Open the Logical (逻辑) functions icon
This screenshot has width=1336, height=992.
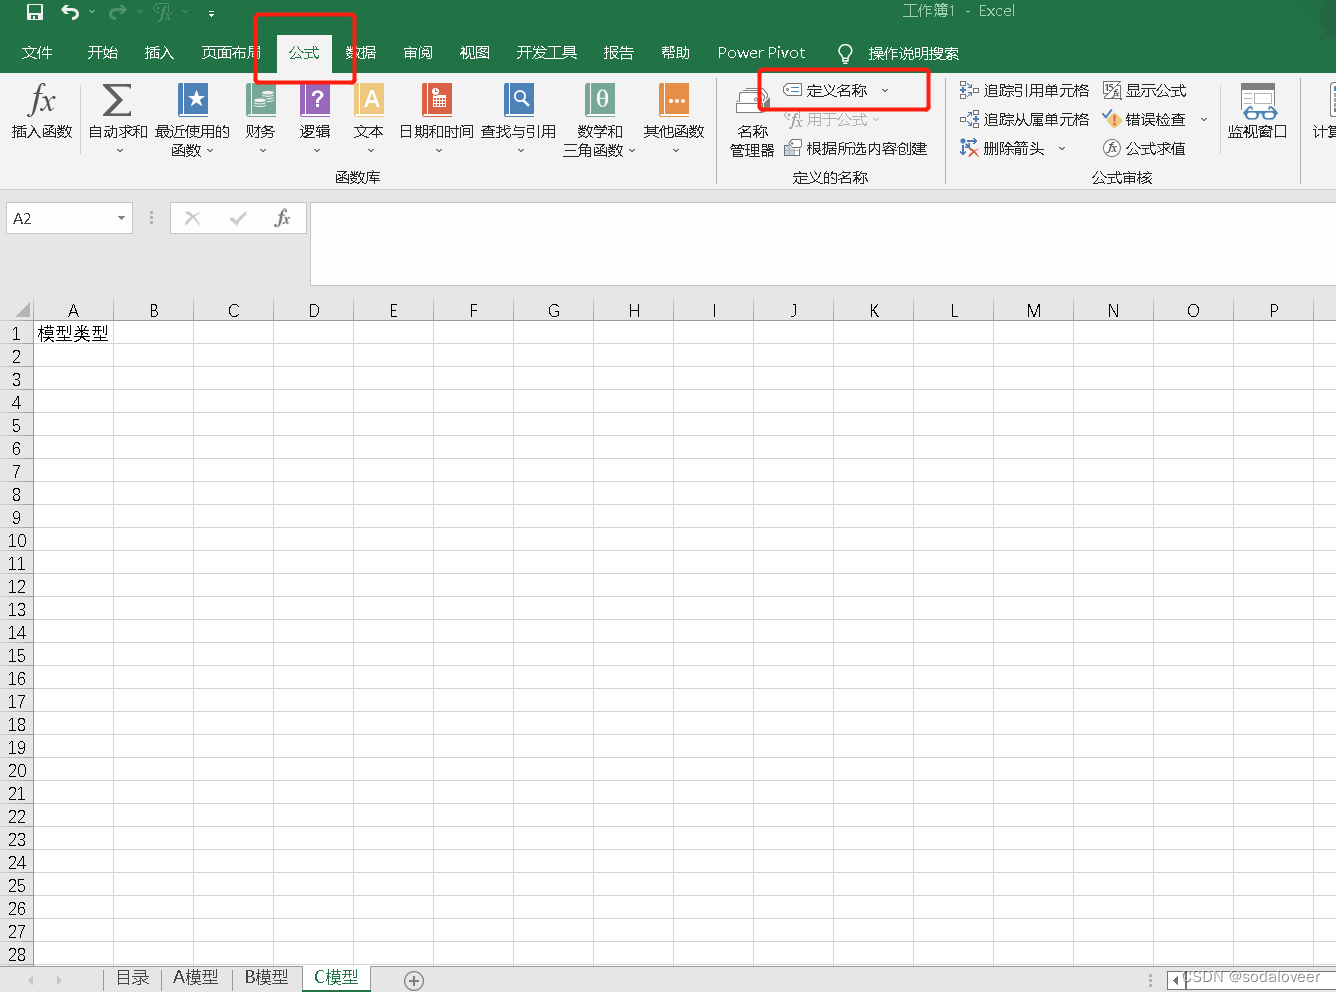[315, 100]
